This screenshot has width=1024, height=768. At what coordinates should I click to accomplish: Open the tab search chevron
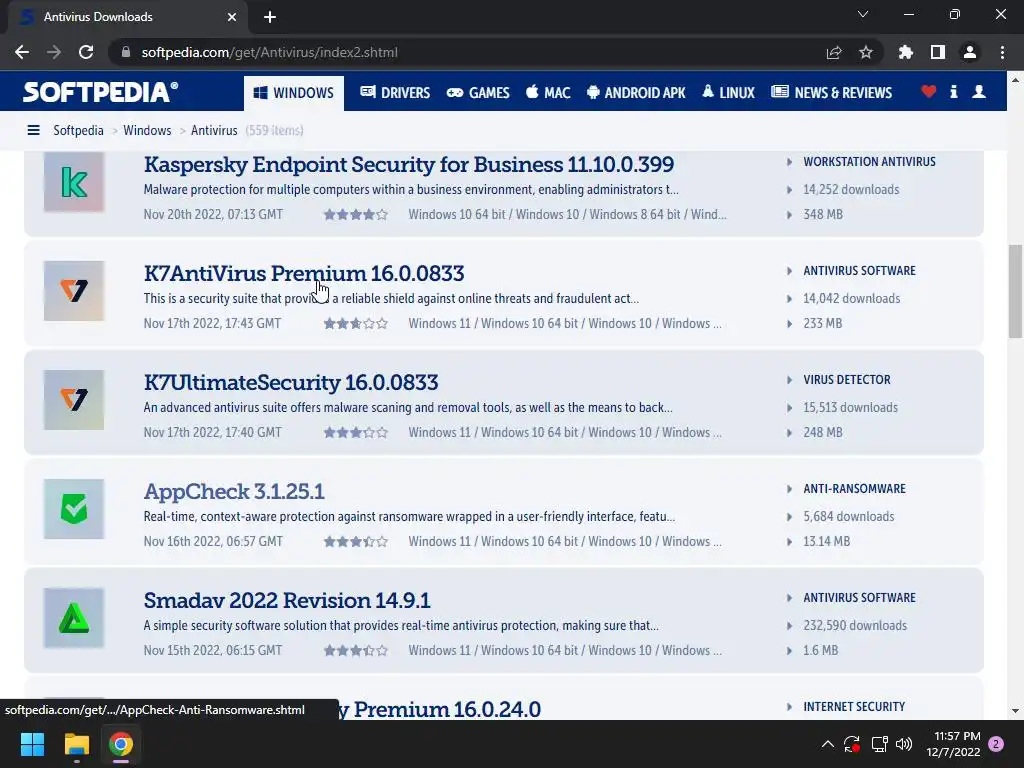click(x=863, y=14)
